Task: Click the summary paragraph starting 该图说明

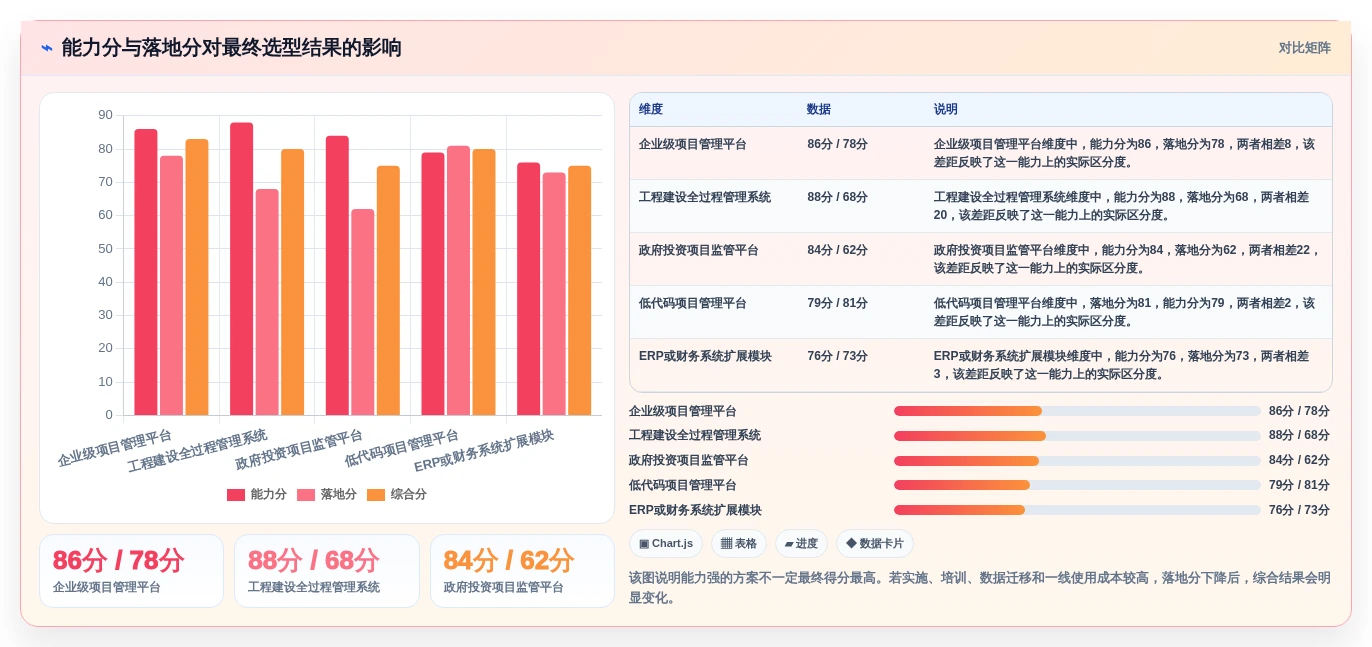Action: click(980, 588)
